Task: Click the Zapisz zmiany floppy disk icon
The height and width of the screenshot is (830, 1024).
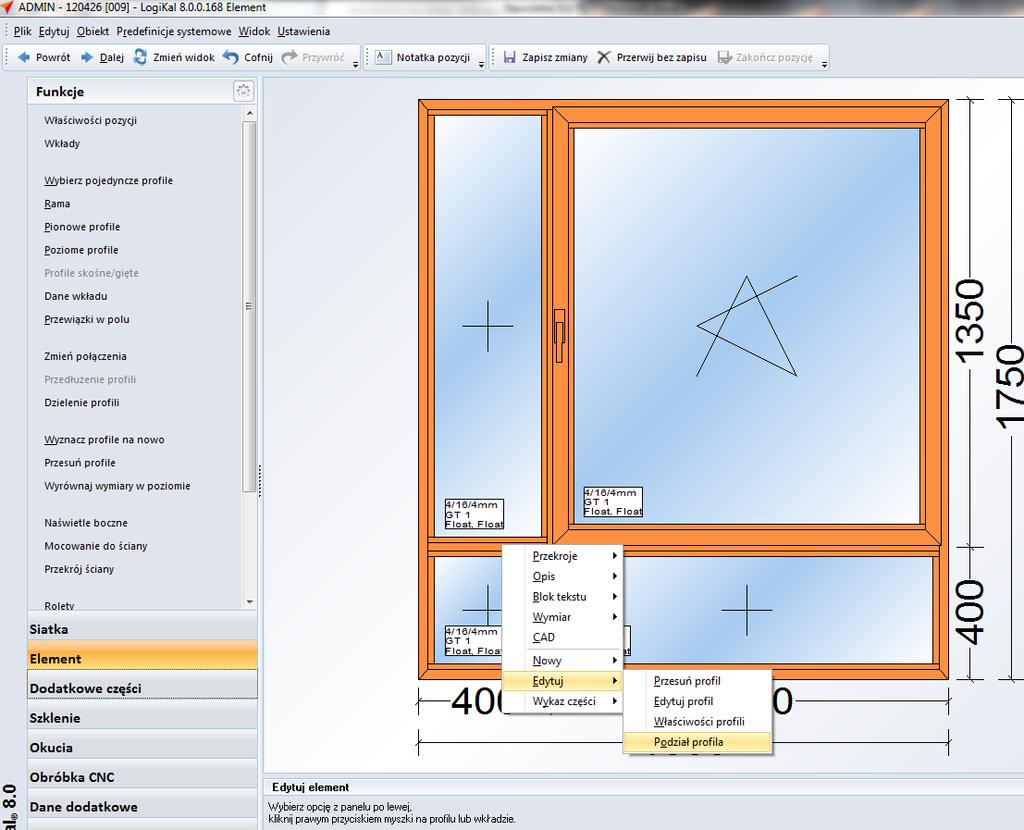Action: (510, 57)
